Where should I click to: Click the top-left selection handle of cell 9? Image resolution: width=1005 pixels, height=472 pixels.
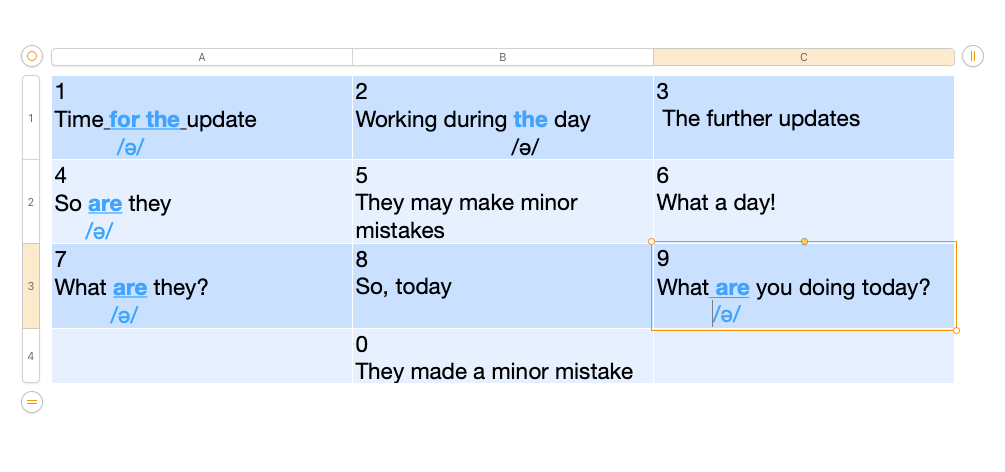coord(652,241)
